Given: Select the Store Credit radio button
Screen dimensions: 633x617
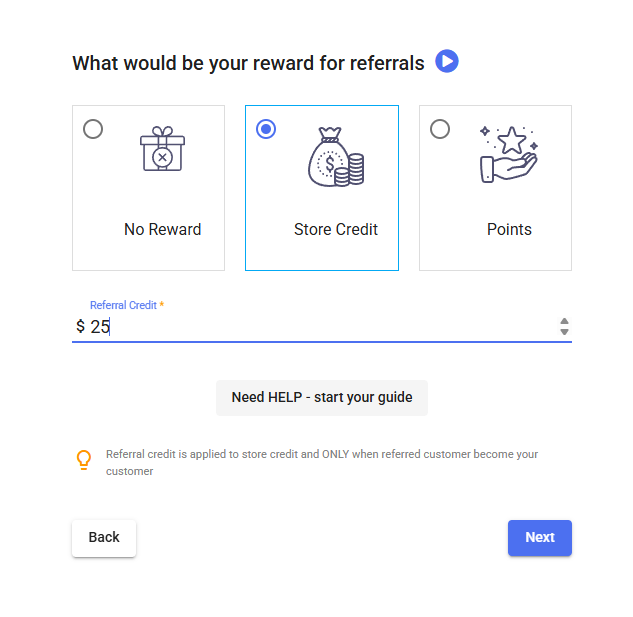Looking at the screenshot, I should point(266,129).
